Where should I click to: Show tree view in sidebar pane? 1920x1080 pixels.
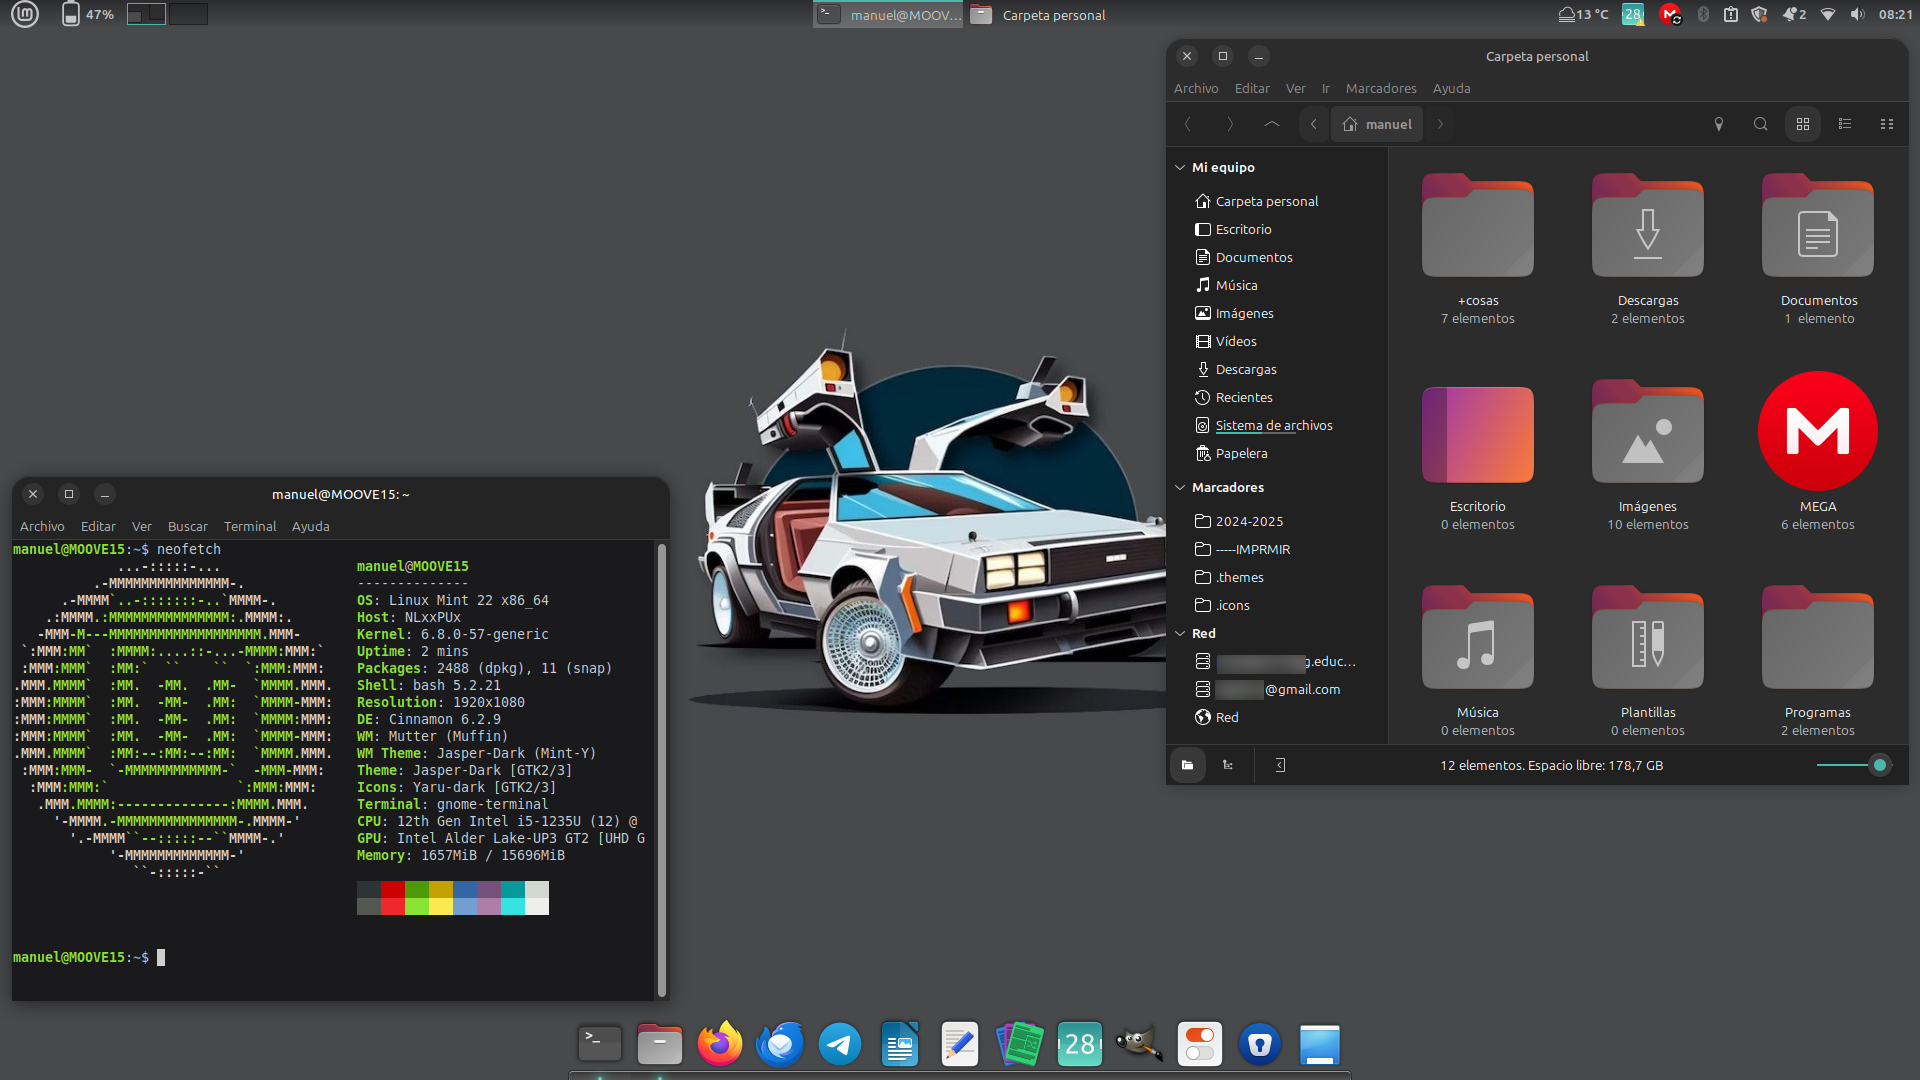(x=1228, y=765)
